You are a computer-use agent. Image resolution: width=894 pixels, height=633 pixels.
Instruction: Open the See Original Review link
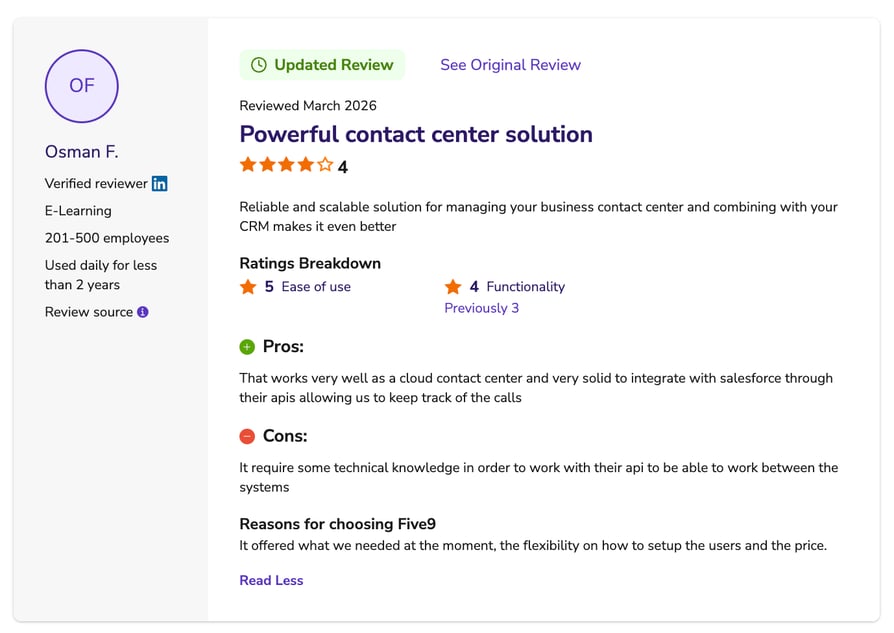(510, 65)
